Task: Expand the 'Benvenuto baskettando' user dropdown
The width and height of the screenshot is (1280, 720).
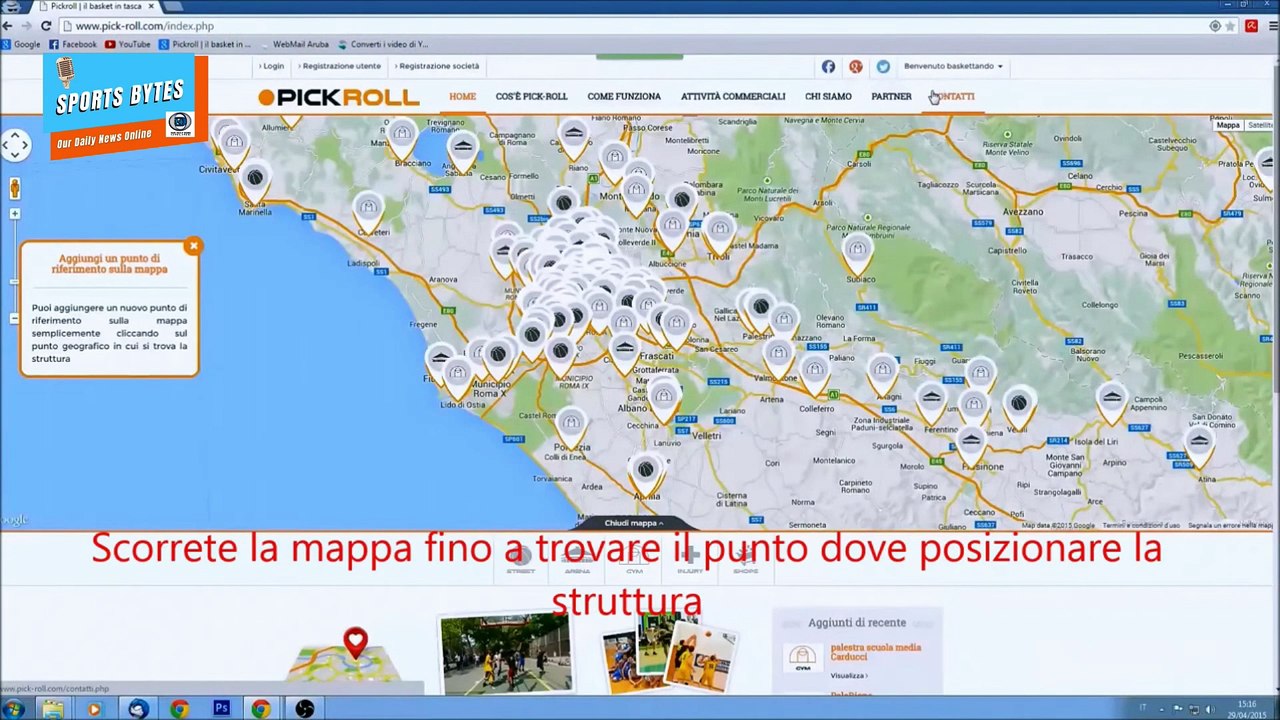Action: (x=953, y=66)
